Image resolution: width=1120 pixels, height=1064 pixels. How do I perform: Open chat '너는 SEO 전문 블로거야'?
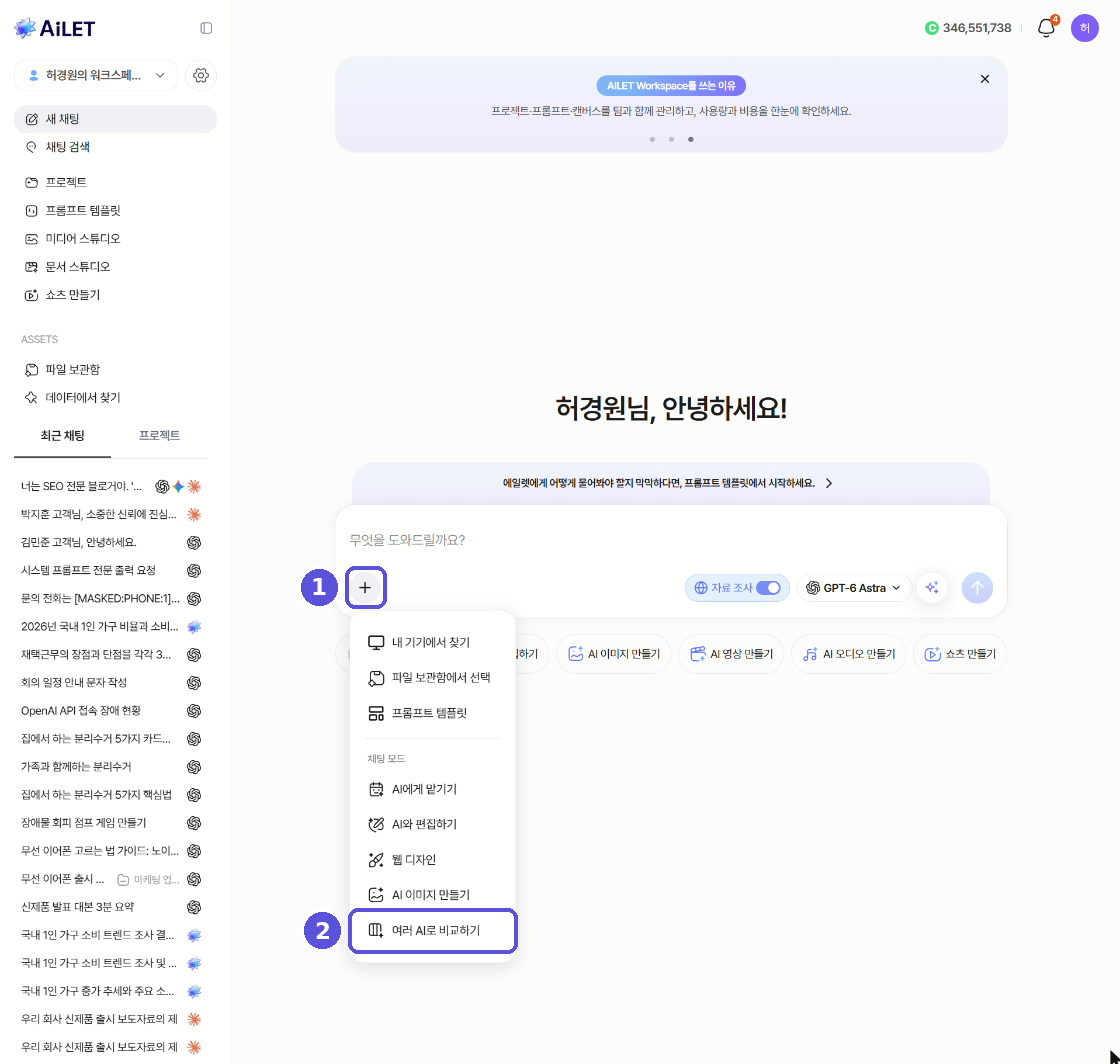coord(111,486)
